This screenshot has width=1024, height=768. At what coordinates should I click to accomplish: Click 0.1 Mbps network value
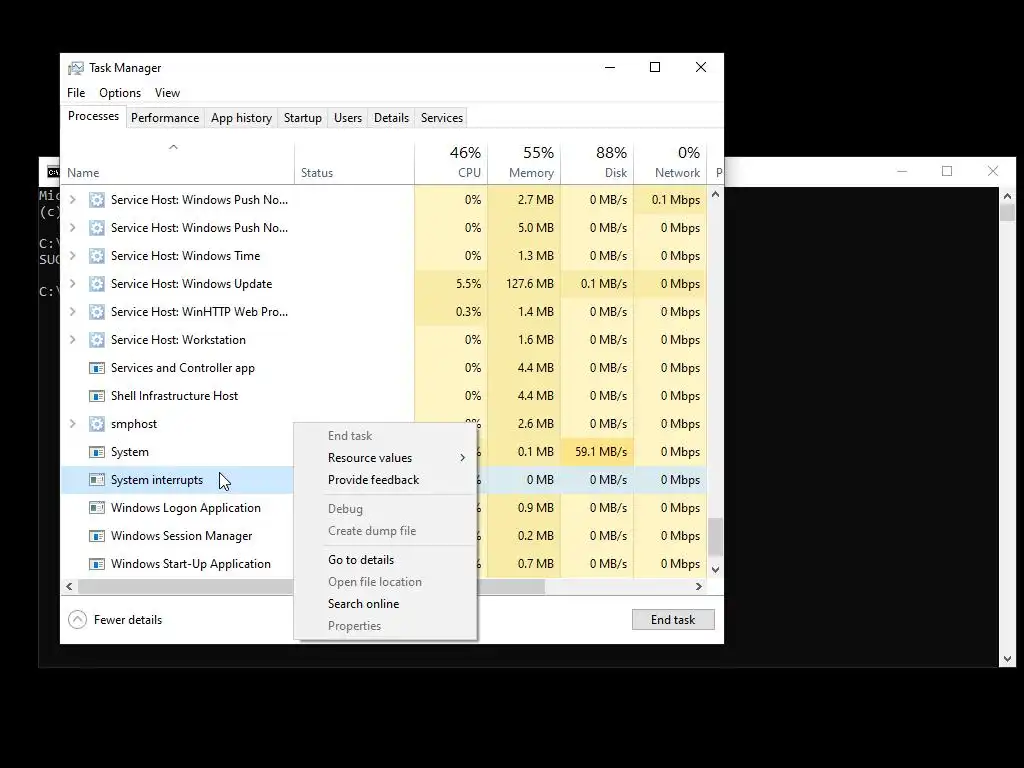(675, 200)
